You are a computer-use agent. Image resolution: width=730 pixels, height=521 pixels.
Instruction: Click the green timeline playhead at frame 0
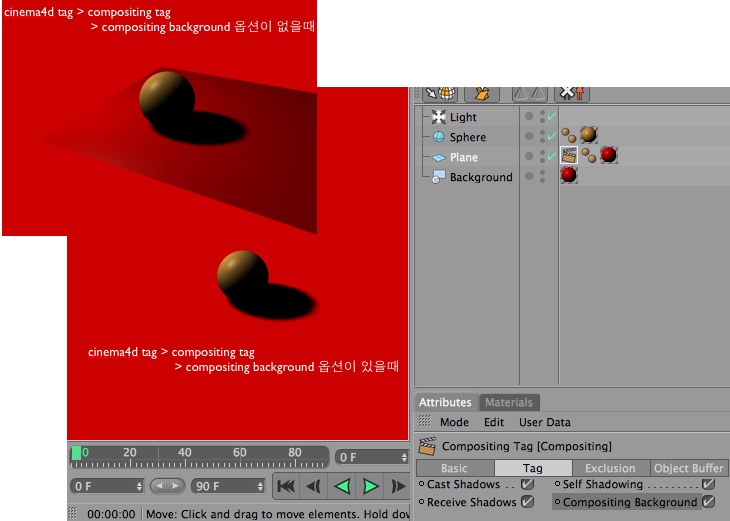coord(76,453)
